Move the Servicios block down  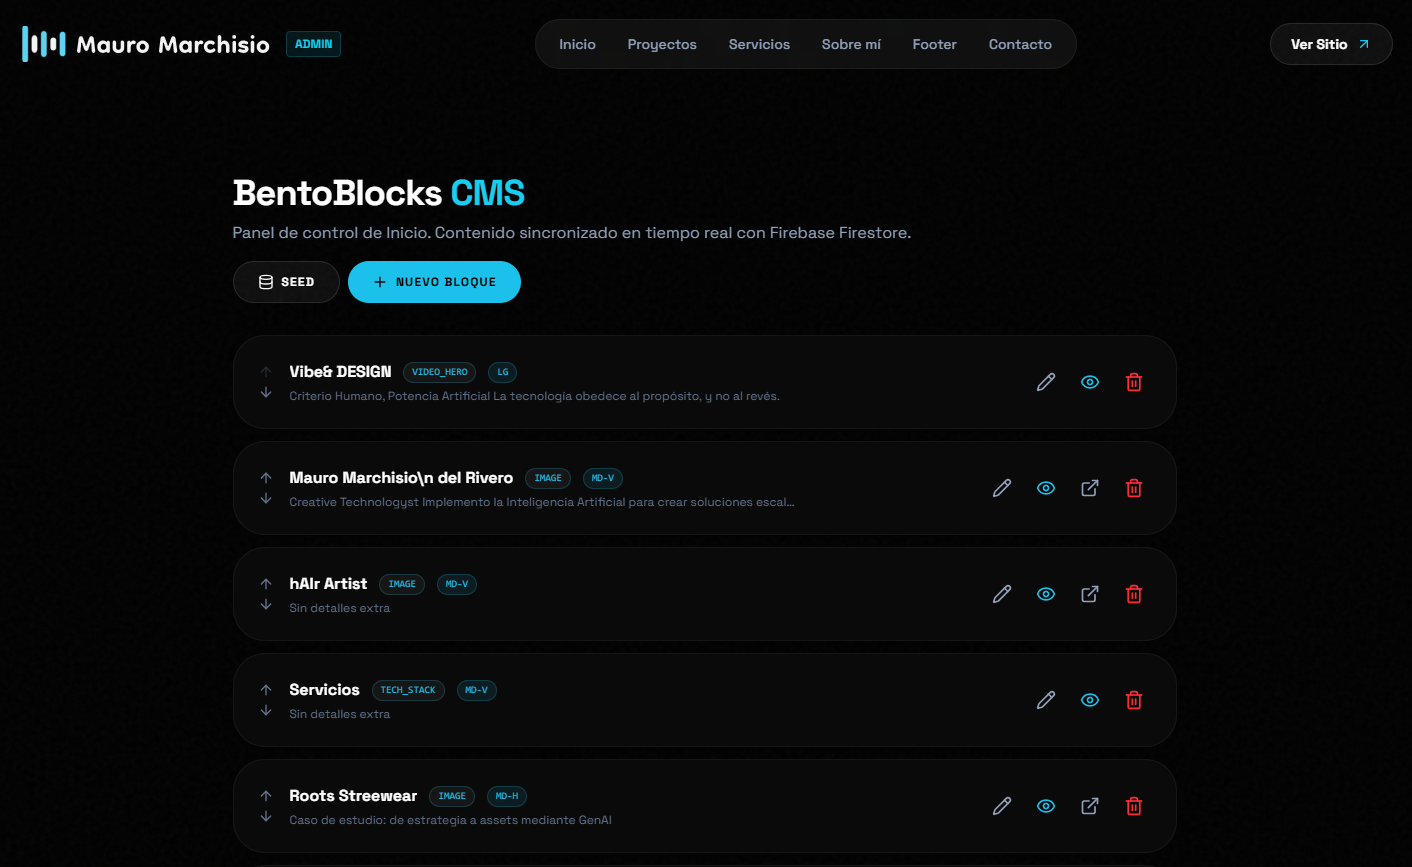pos(266,711)
